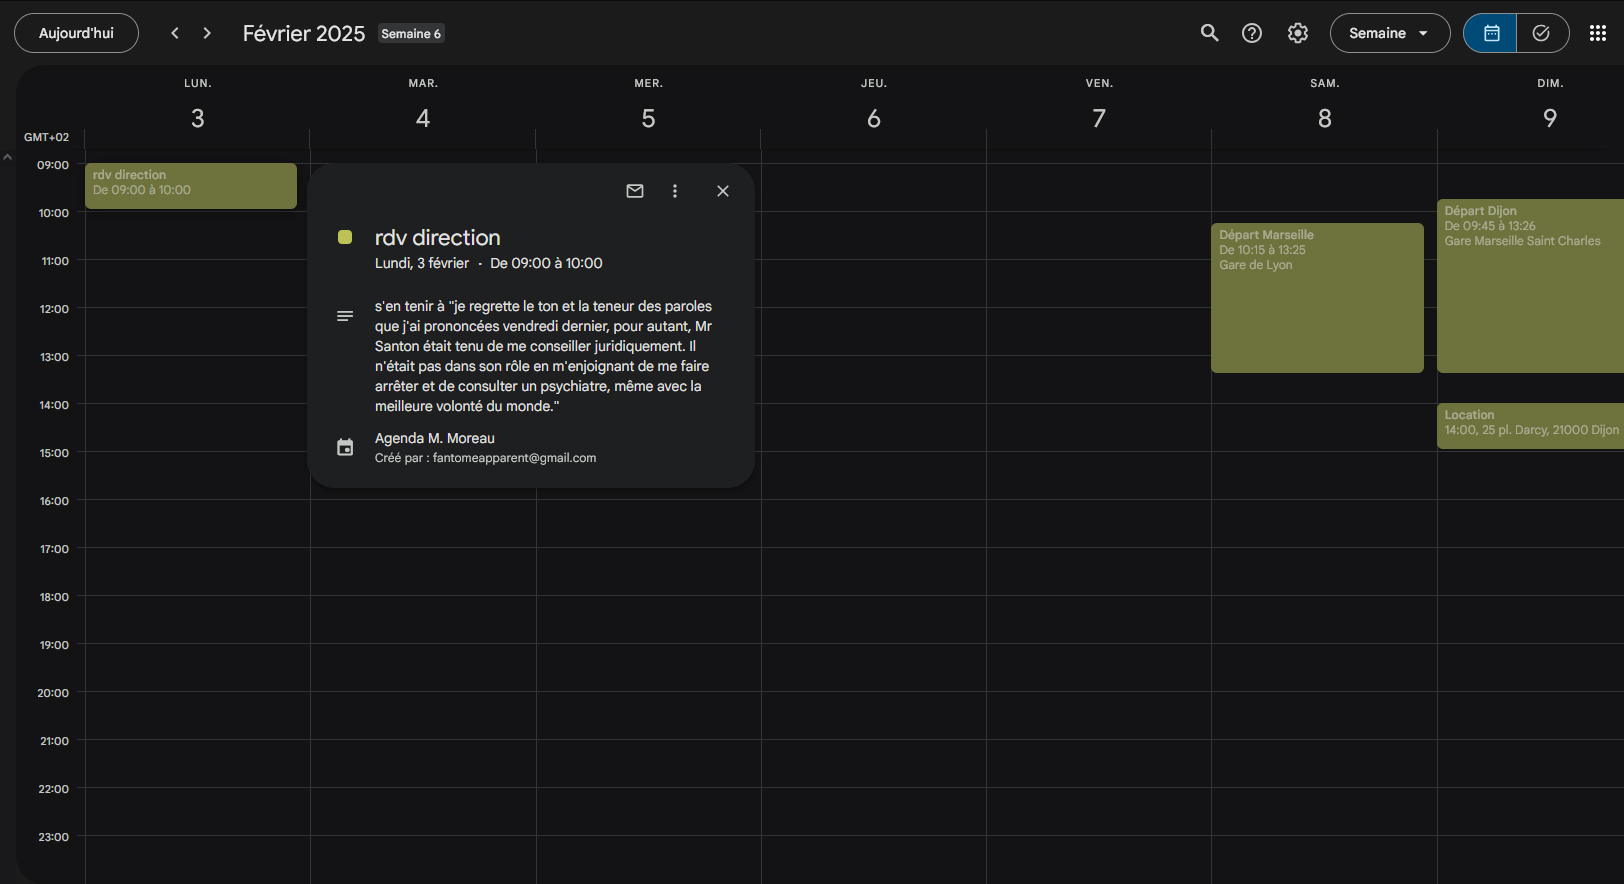Click the calendar icon beside Agenda M. Moreau
This screenshot has height=884, width=1624.
click(345, 447)
